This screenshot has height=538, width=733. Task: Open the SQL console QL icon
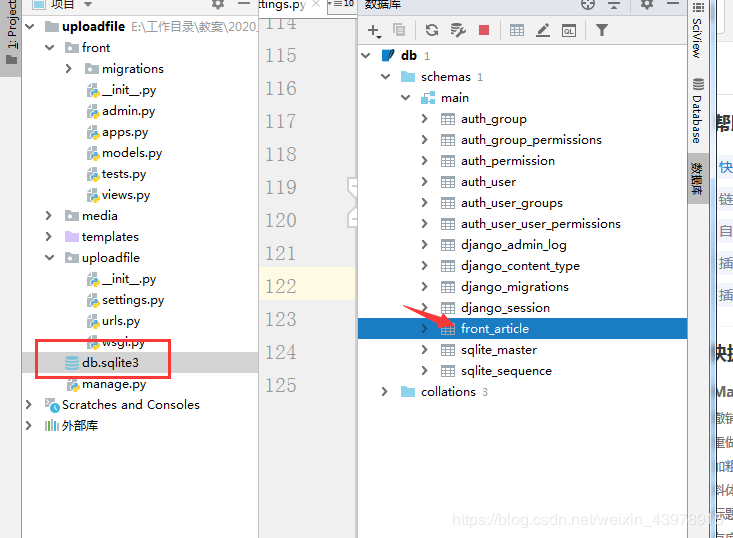click(568, 31)
